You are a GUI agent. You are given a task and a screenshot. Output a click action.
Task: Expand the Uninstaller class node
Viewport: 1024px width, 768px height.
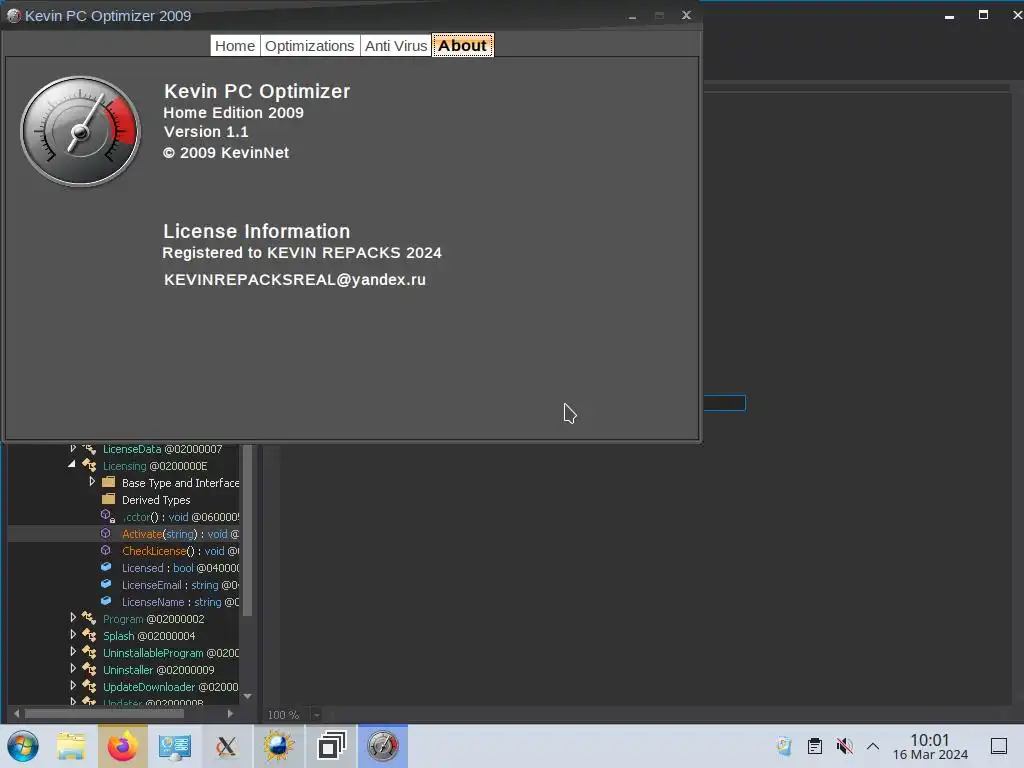tap(73, 669)
